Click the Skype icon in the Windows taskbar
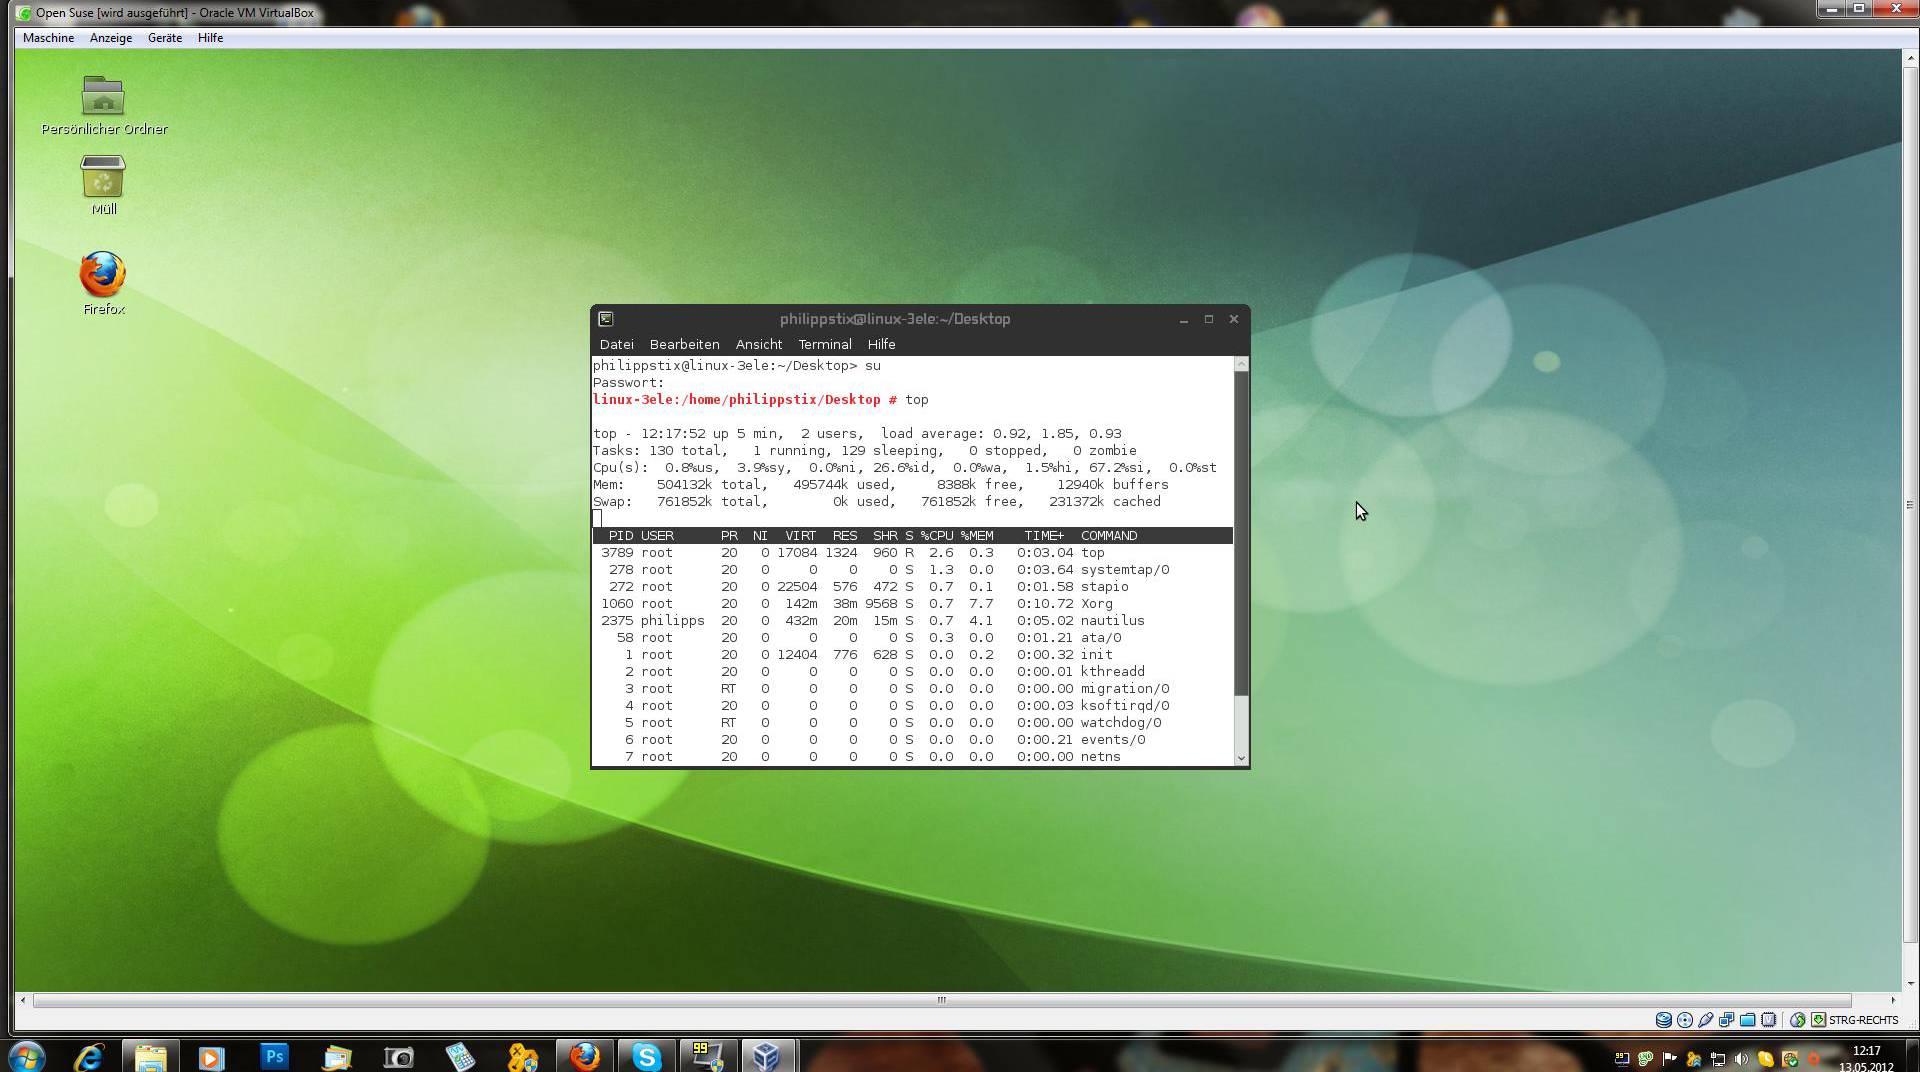The width and height of the screenshot is (1920, 1072). point(646,1056)
